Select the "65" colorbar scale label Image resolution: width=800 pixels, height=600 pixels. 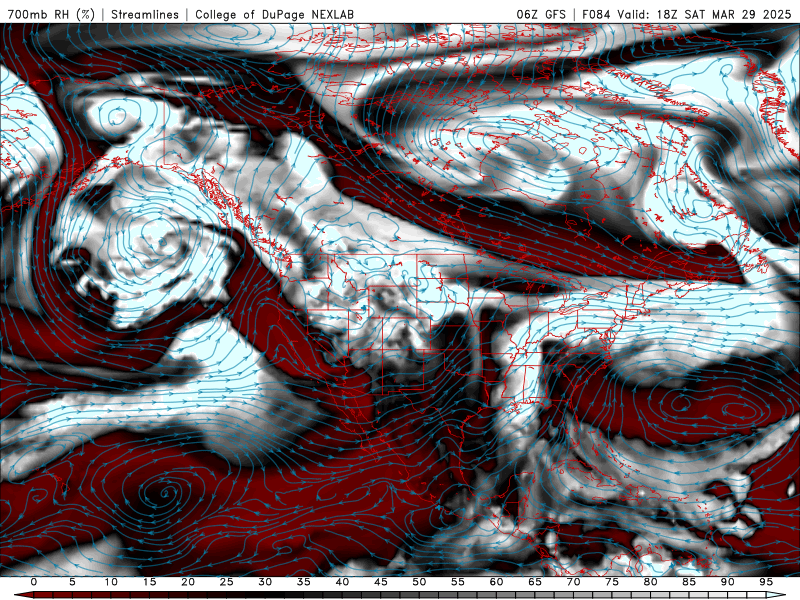[x=535, y=582]
